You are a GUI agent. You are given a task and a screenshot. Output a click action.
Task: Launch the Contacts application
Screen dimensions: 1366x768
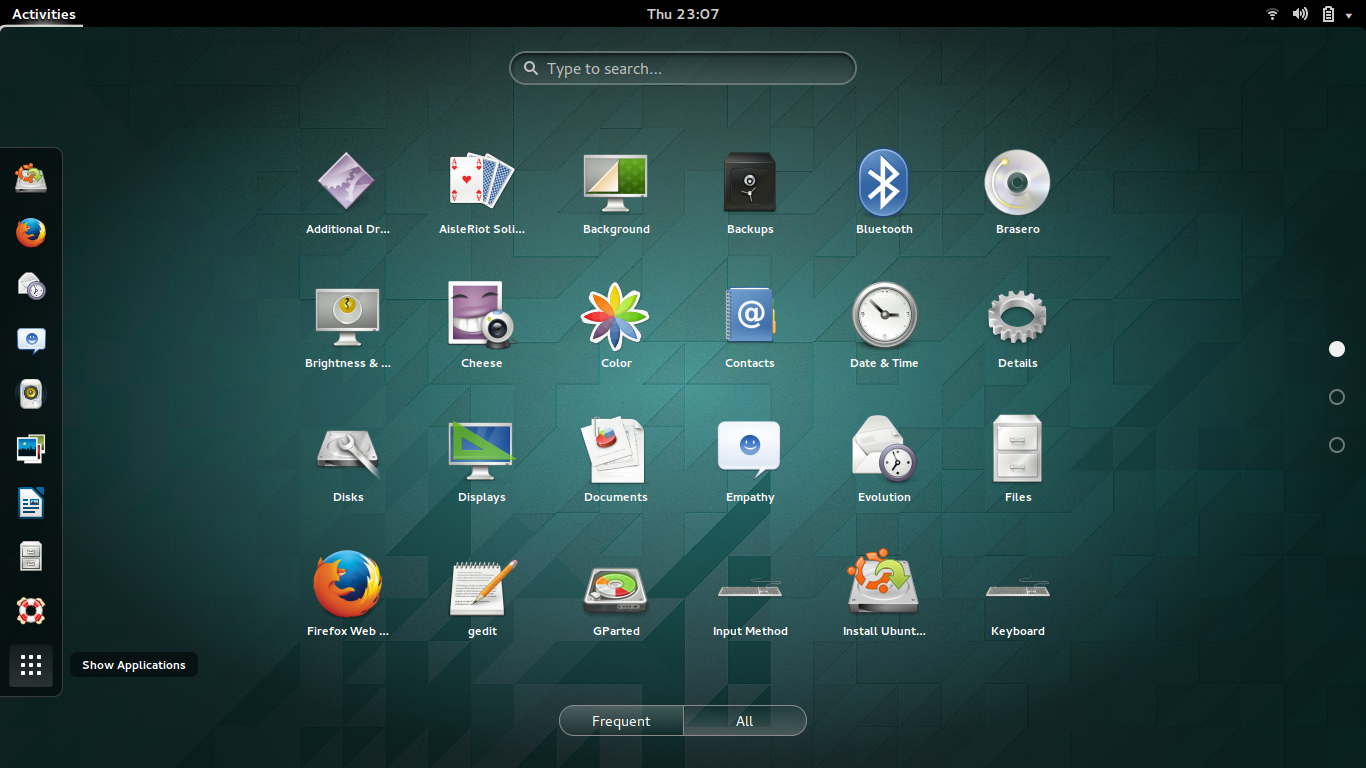749,317
